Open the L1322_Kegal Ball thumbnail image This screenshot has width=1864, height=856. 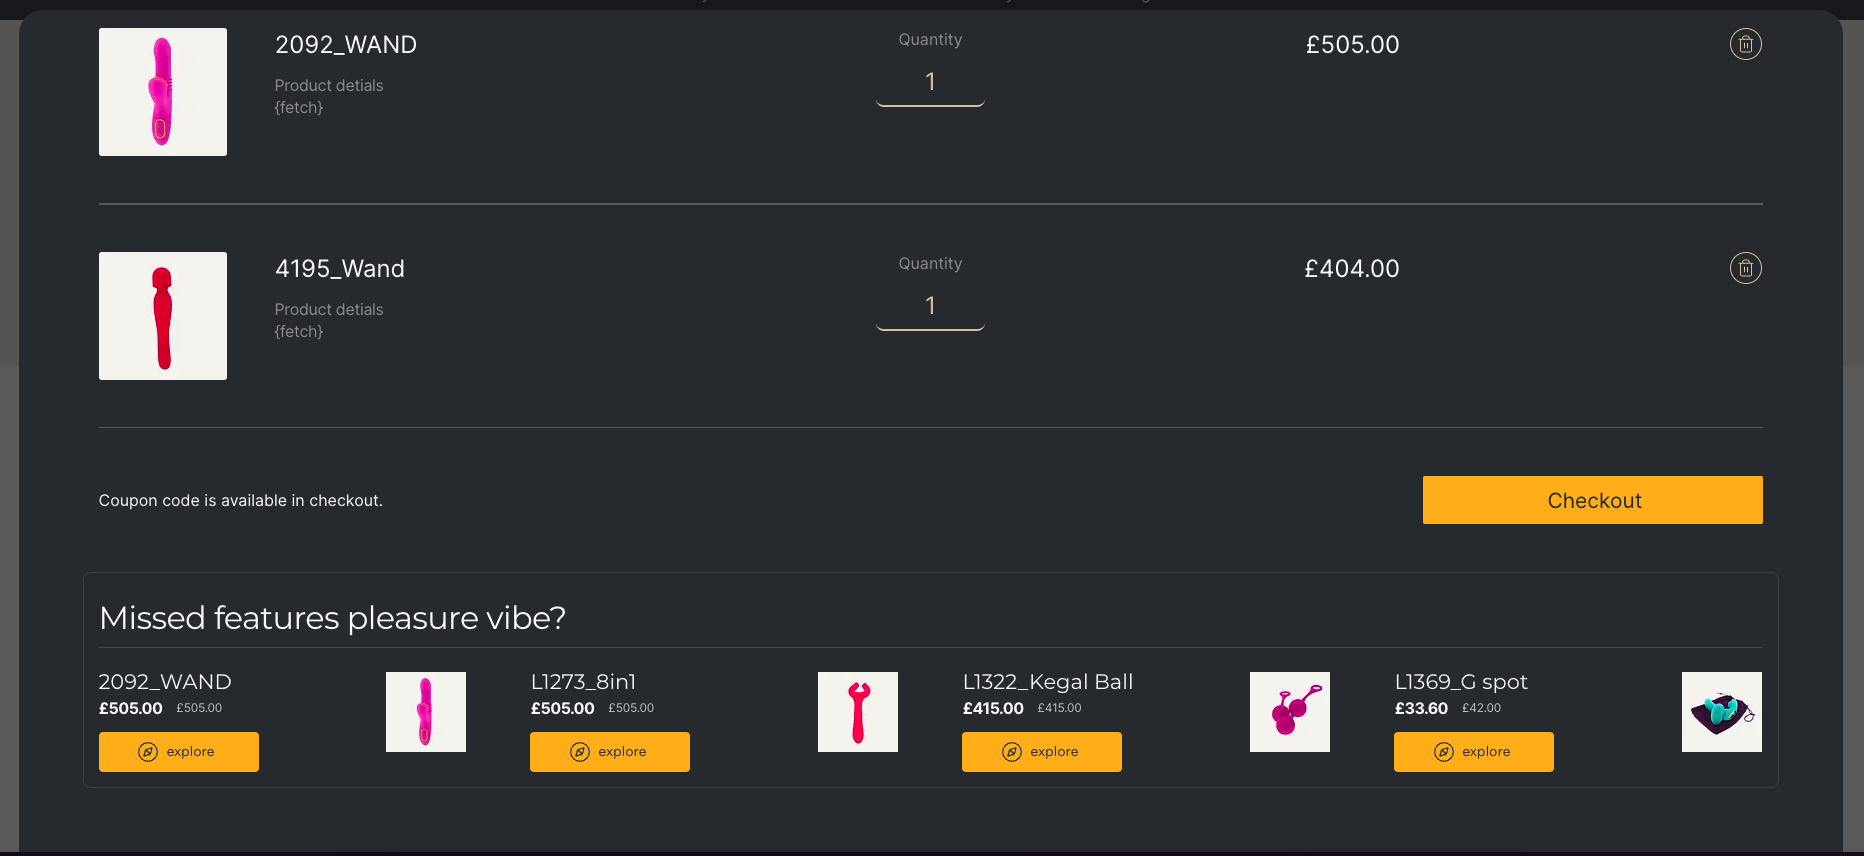[x=1290, y=712]
